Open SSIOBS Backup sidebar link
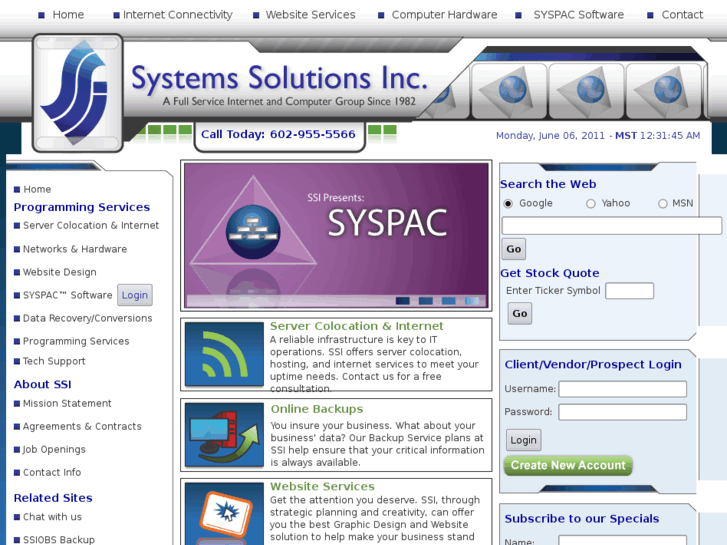The width and height of the screenshot is (727, 545). [59, 540]
